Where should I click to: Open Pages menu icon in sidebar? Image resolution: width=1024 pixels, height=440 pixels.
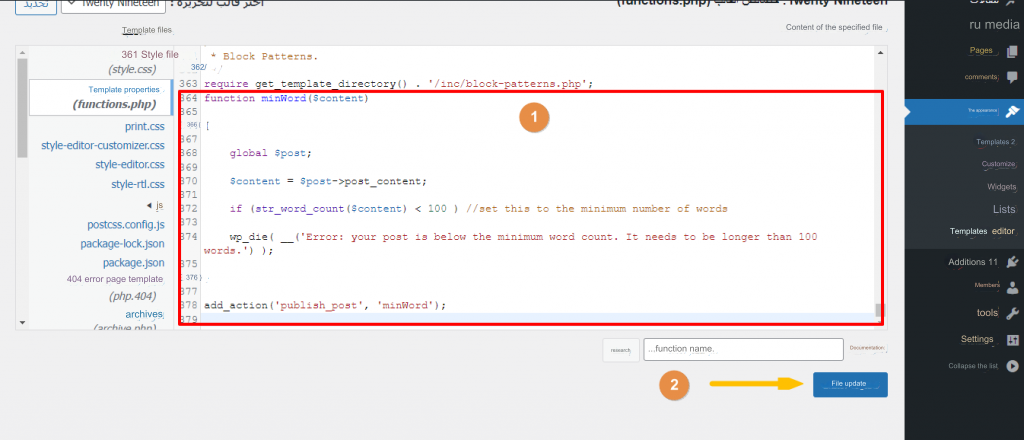[x=1012, y=51]
